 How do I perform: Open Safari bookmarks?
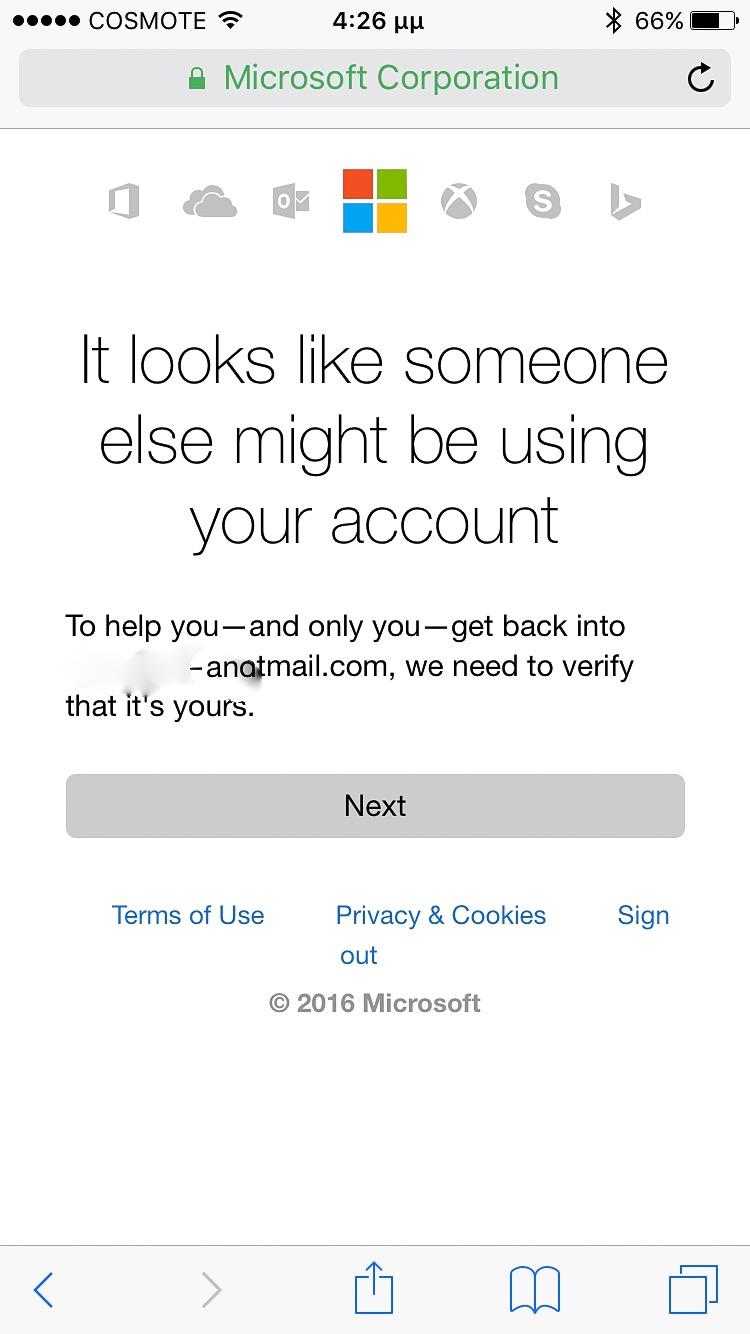535,1290
